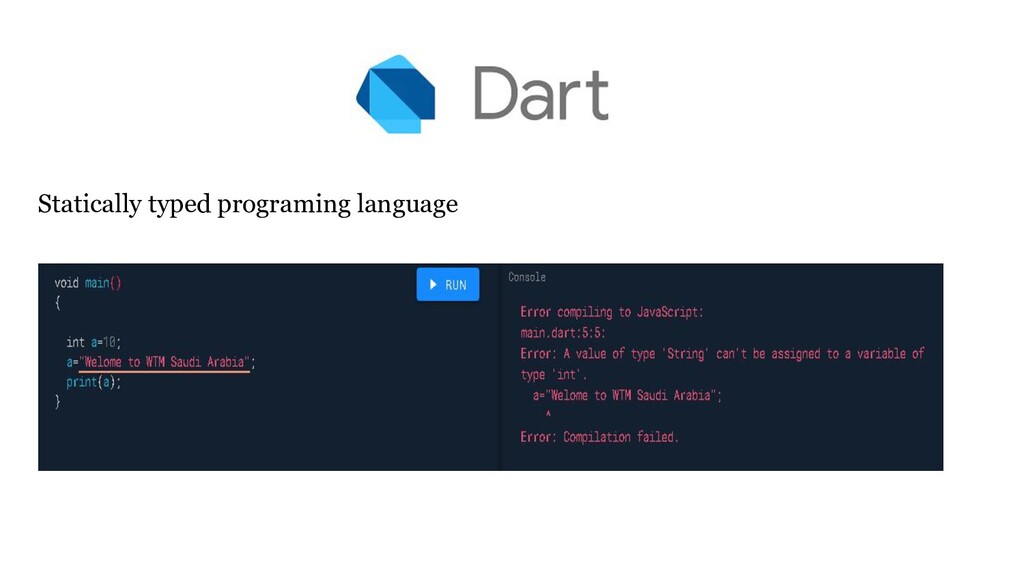The image size is (1024, 576).
Task: Click the 'int a=10;' code line
Action: [x=93, y=342]
